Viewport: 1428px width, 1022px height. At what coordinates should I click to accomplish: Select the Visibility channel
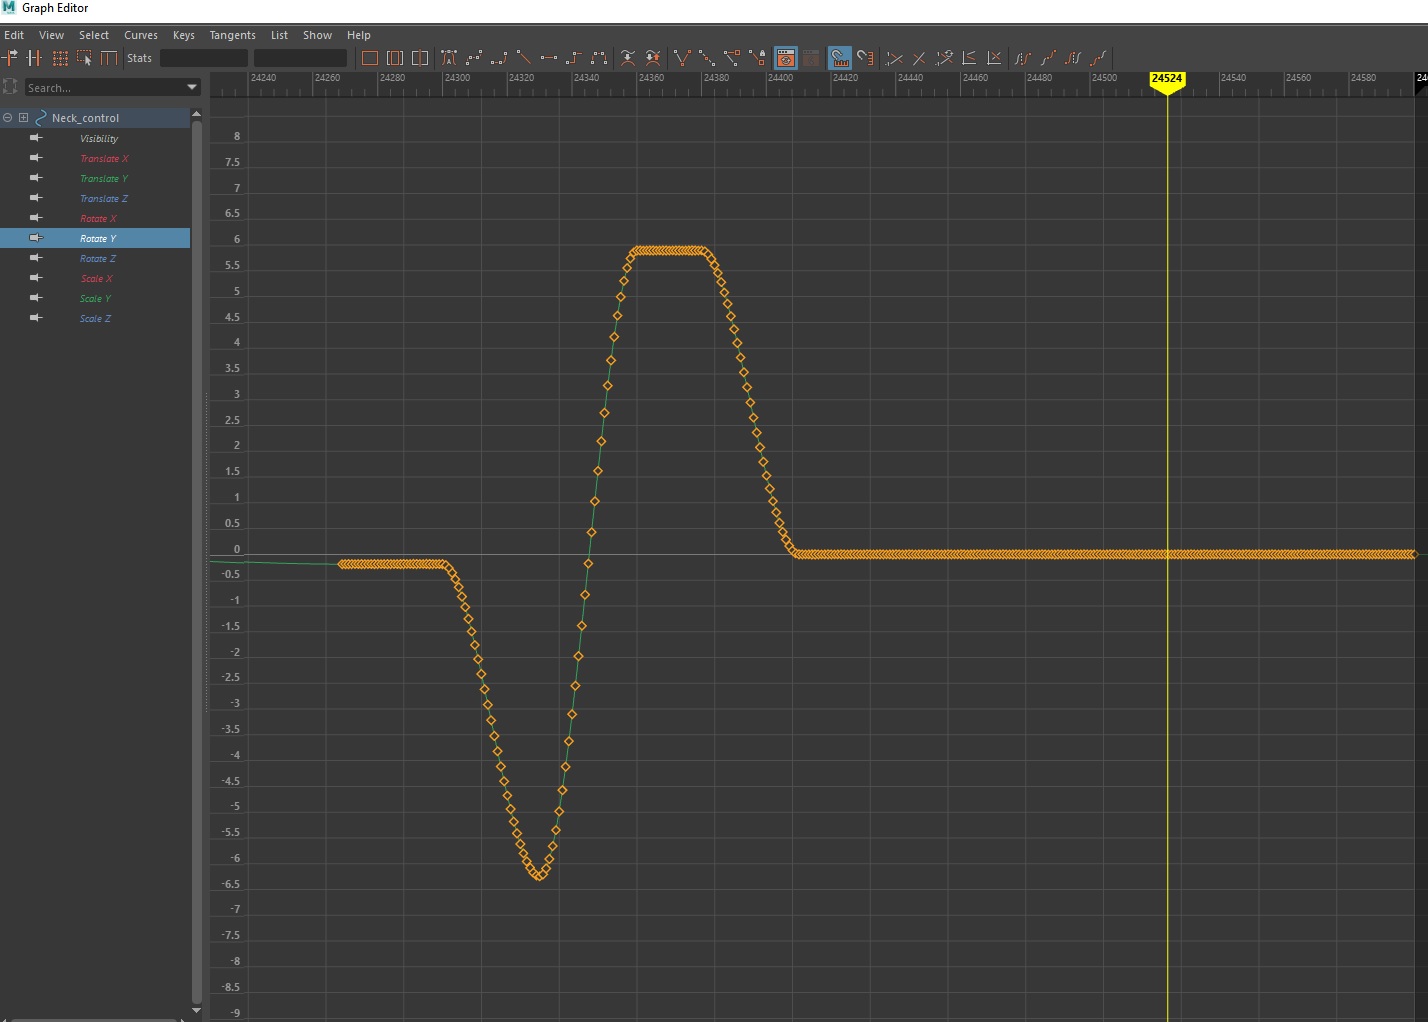[99, 138]
